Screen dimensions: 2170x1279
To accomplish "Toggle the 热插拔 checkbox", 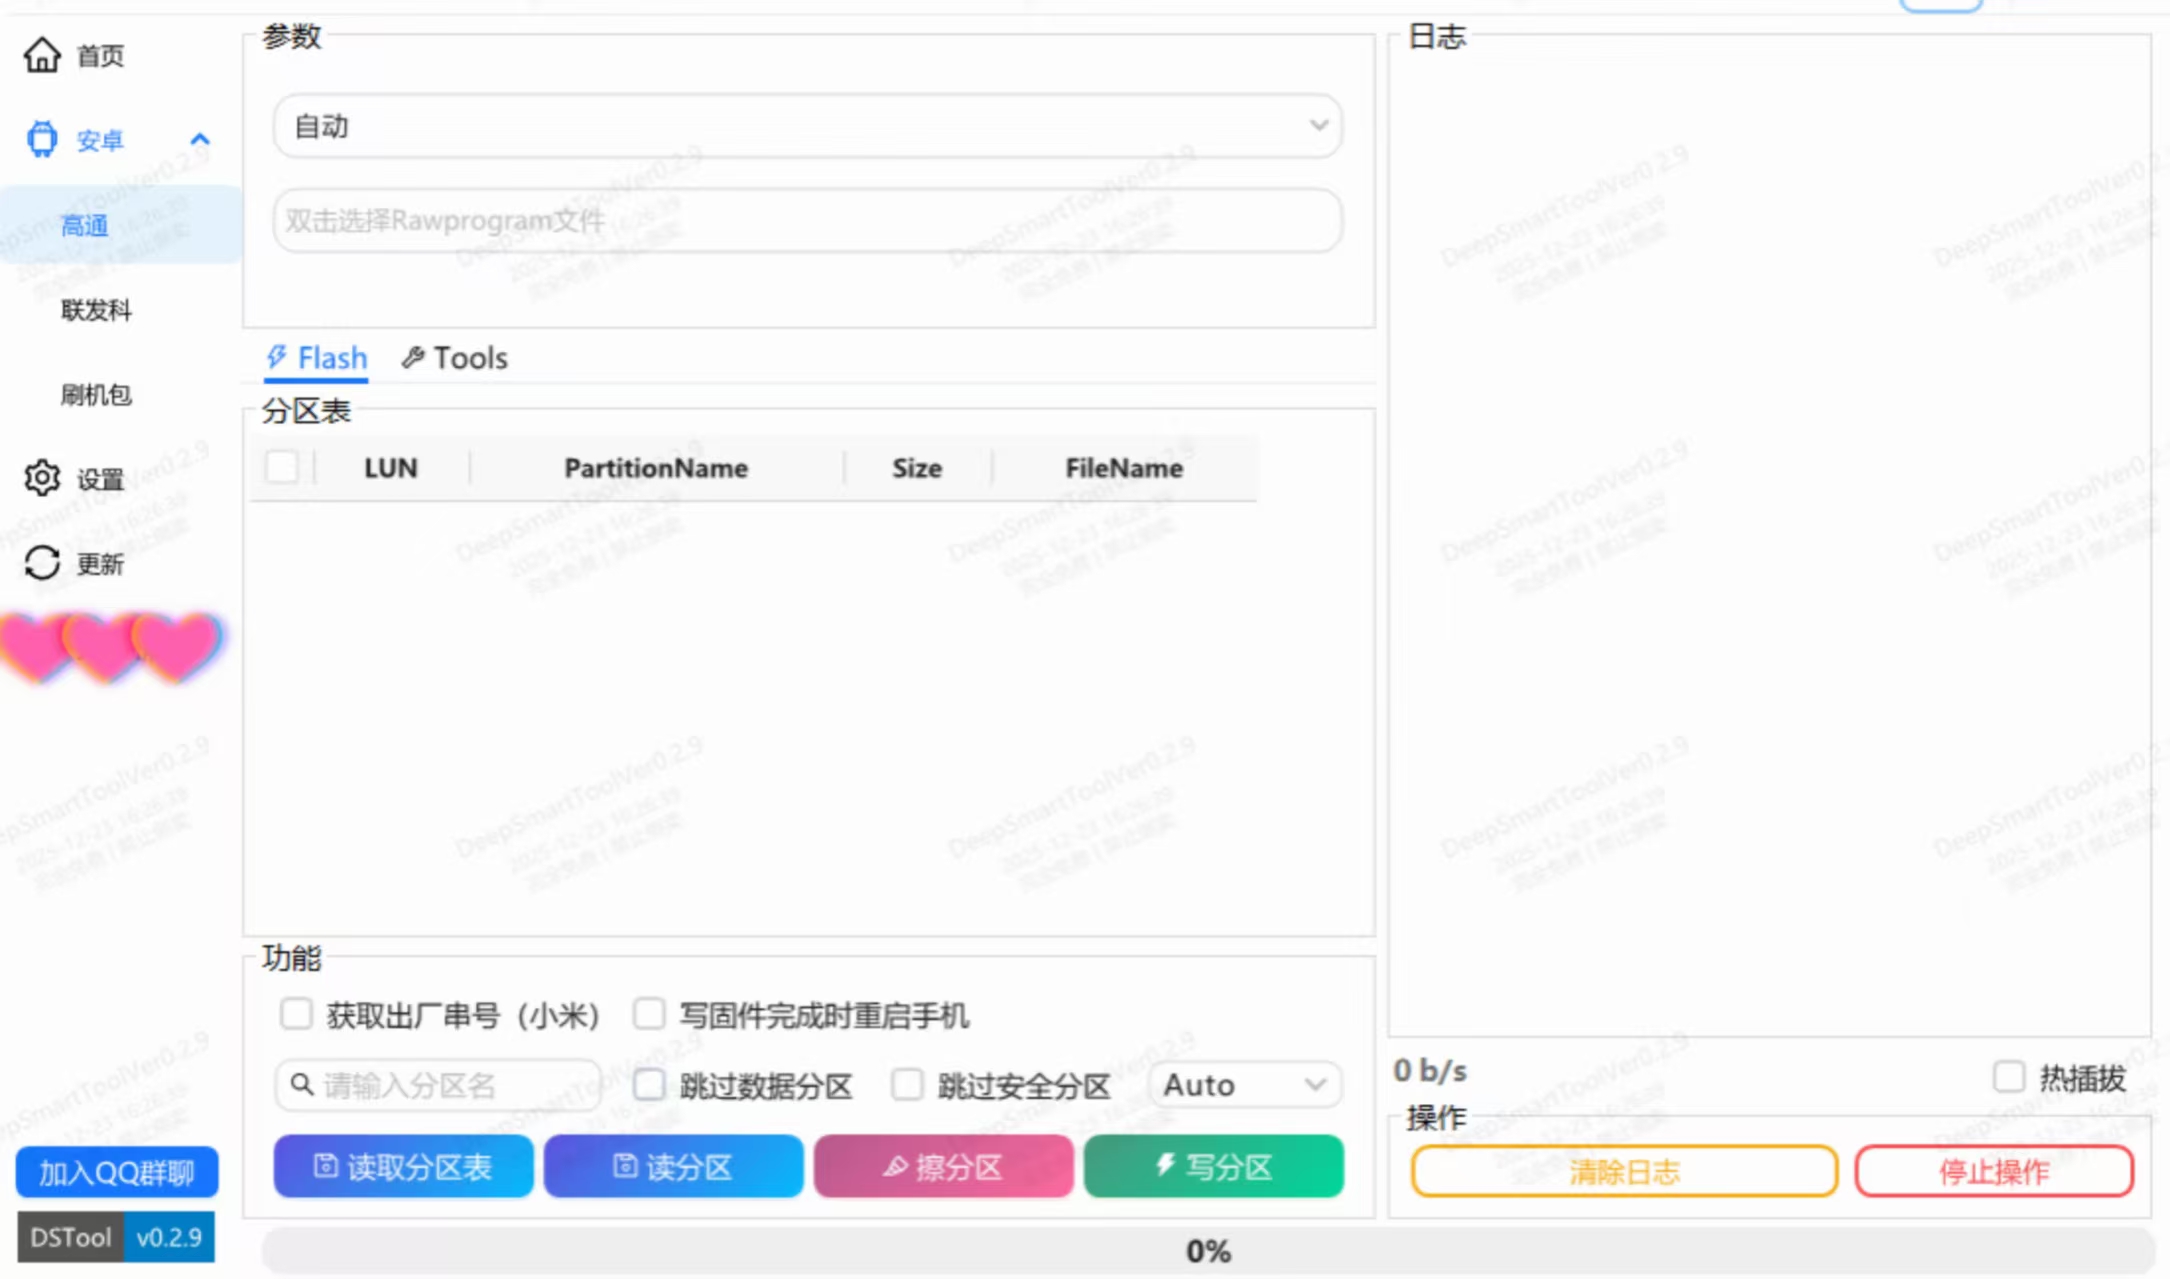I will tap(2008, 1075).
